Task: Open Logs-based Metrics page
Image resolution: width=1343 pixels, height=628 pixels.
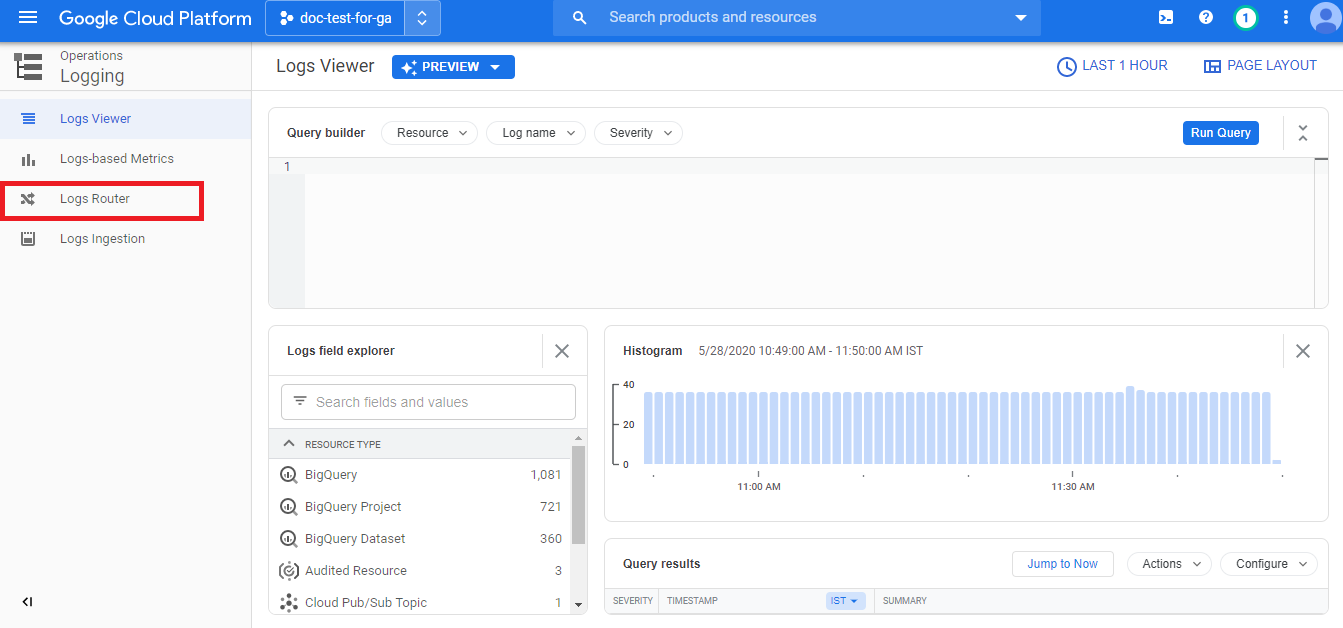Action: coord(116,159)
